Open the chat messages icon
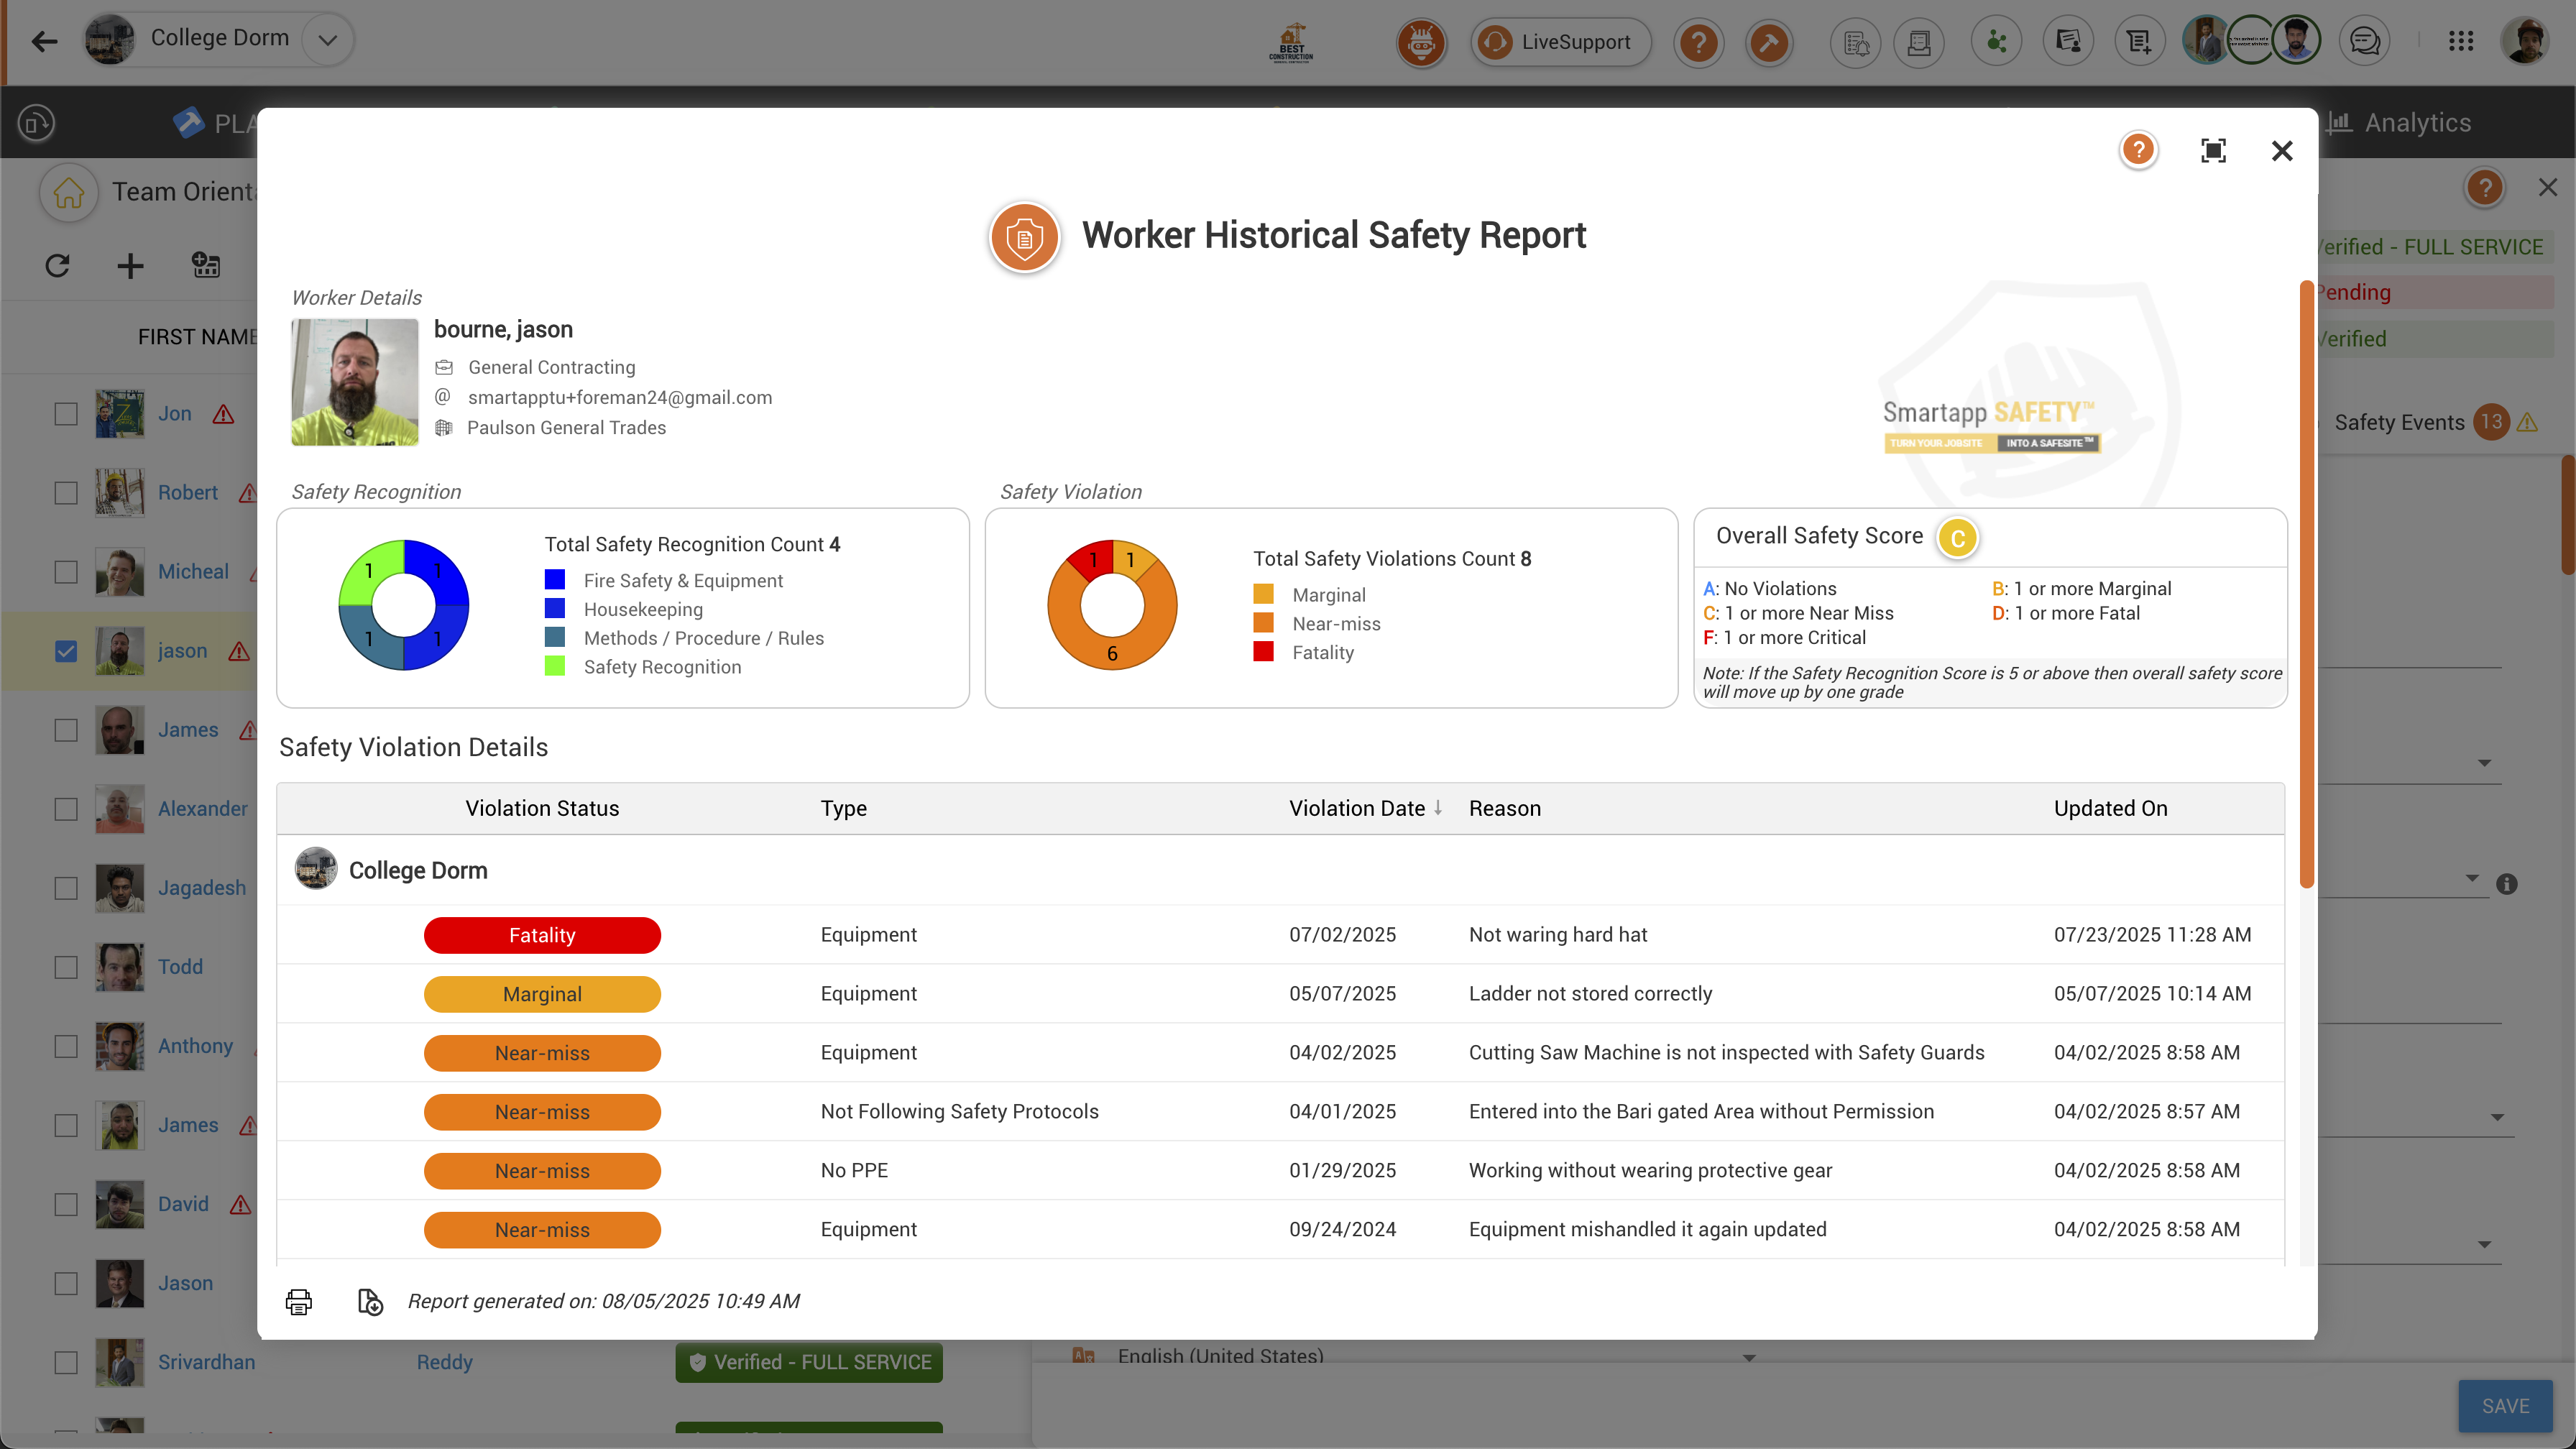This screenshot has height=1449, width=2576. (2364, 42)
